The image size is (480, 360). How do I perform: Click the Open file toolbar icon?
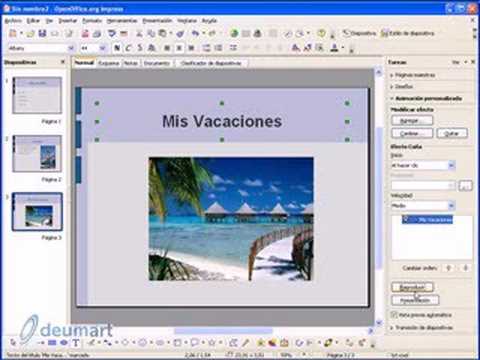[30, 33]
